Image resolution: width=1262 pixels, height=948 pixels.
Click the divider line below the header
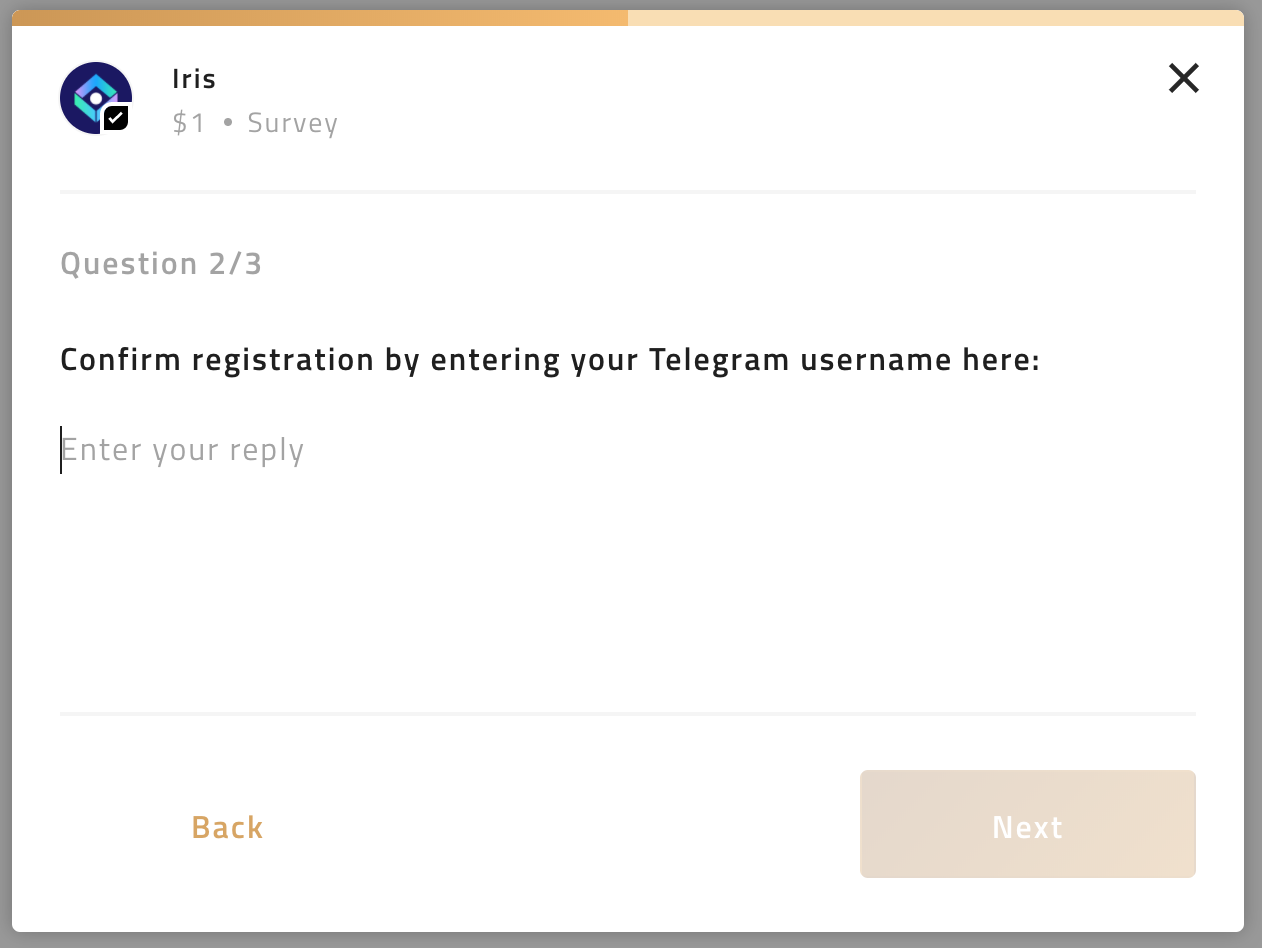click(x=628, y=191)
